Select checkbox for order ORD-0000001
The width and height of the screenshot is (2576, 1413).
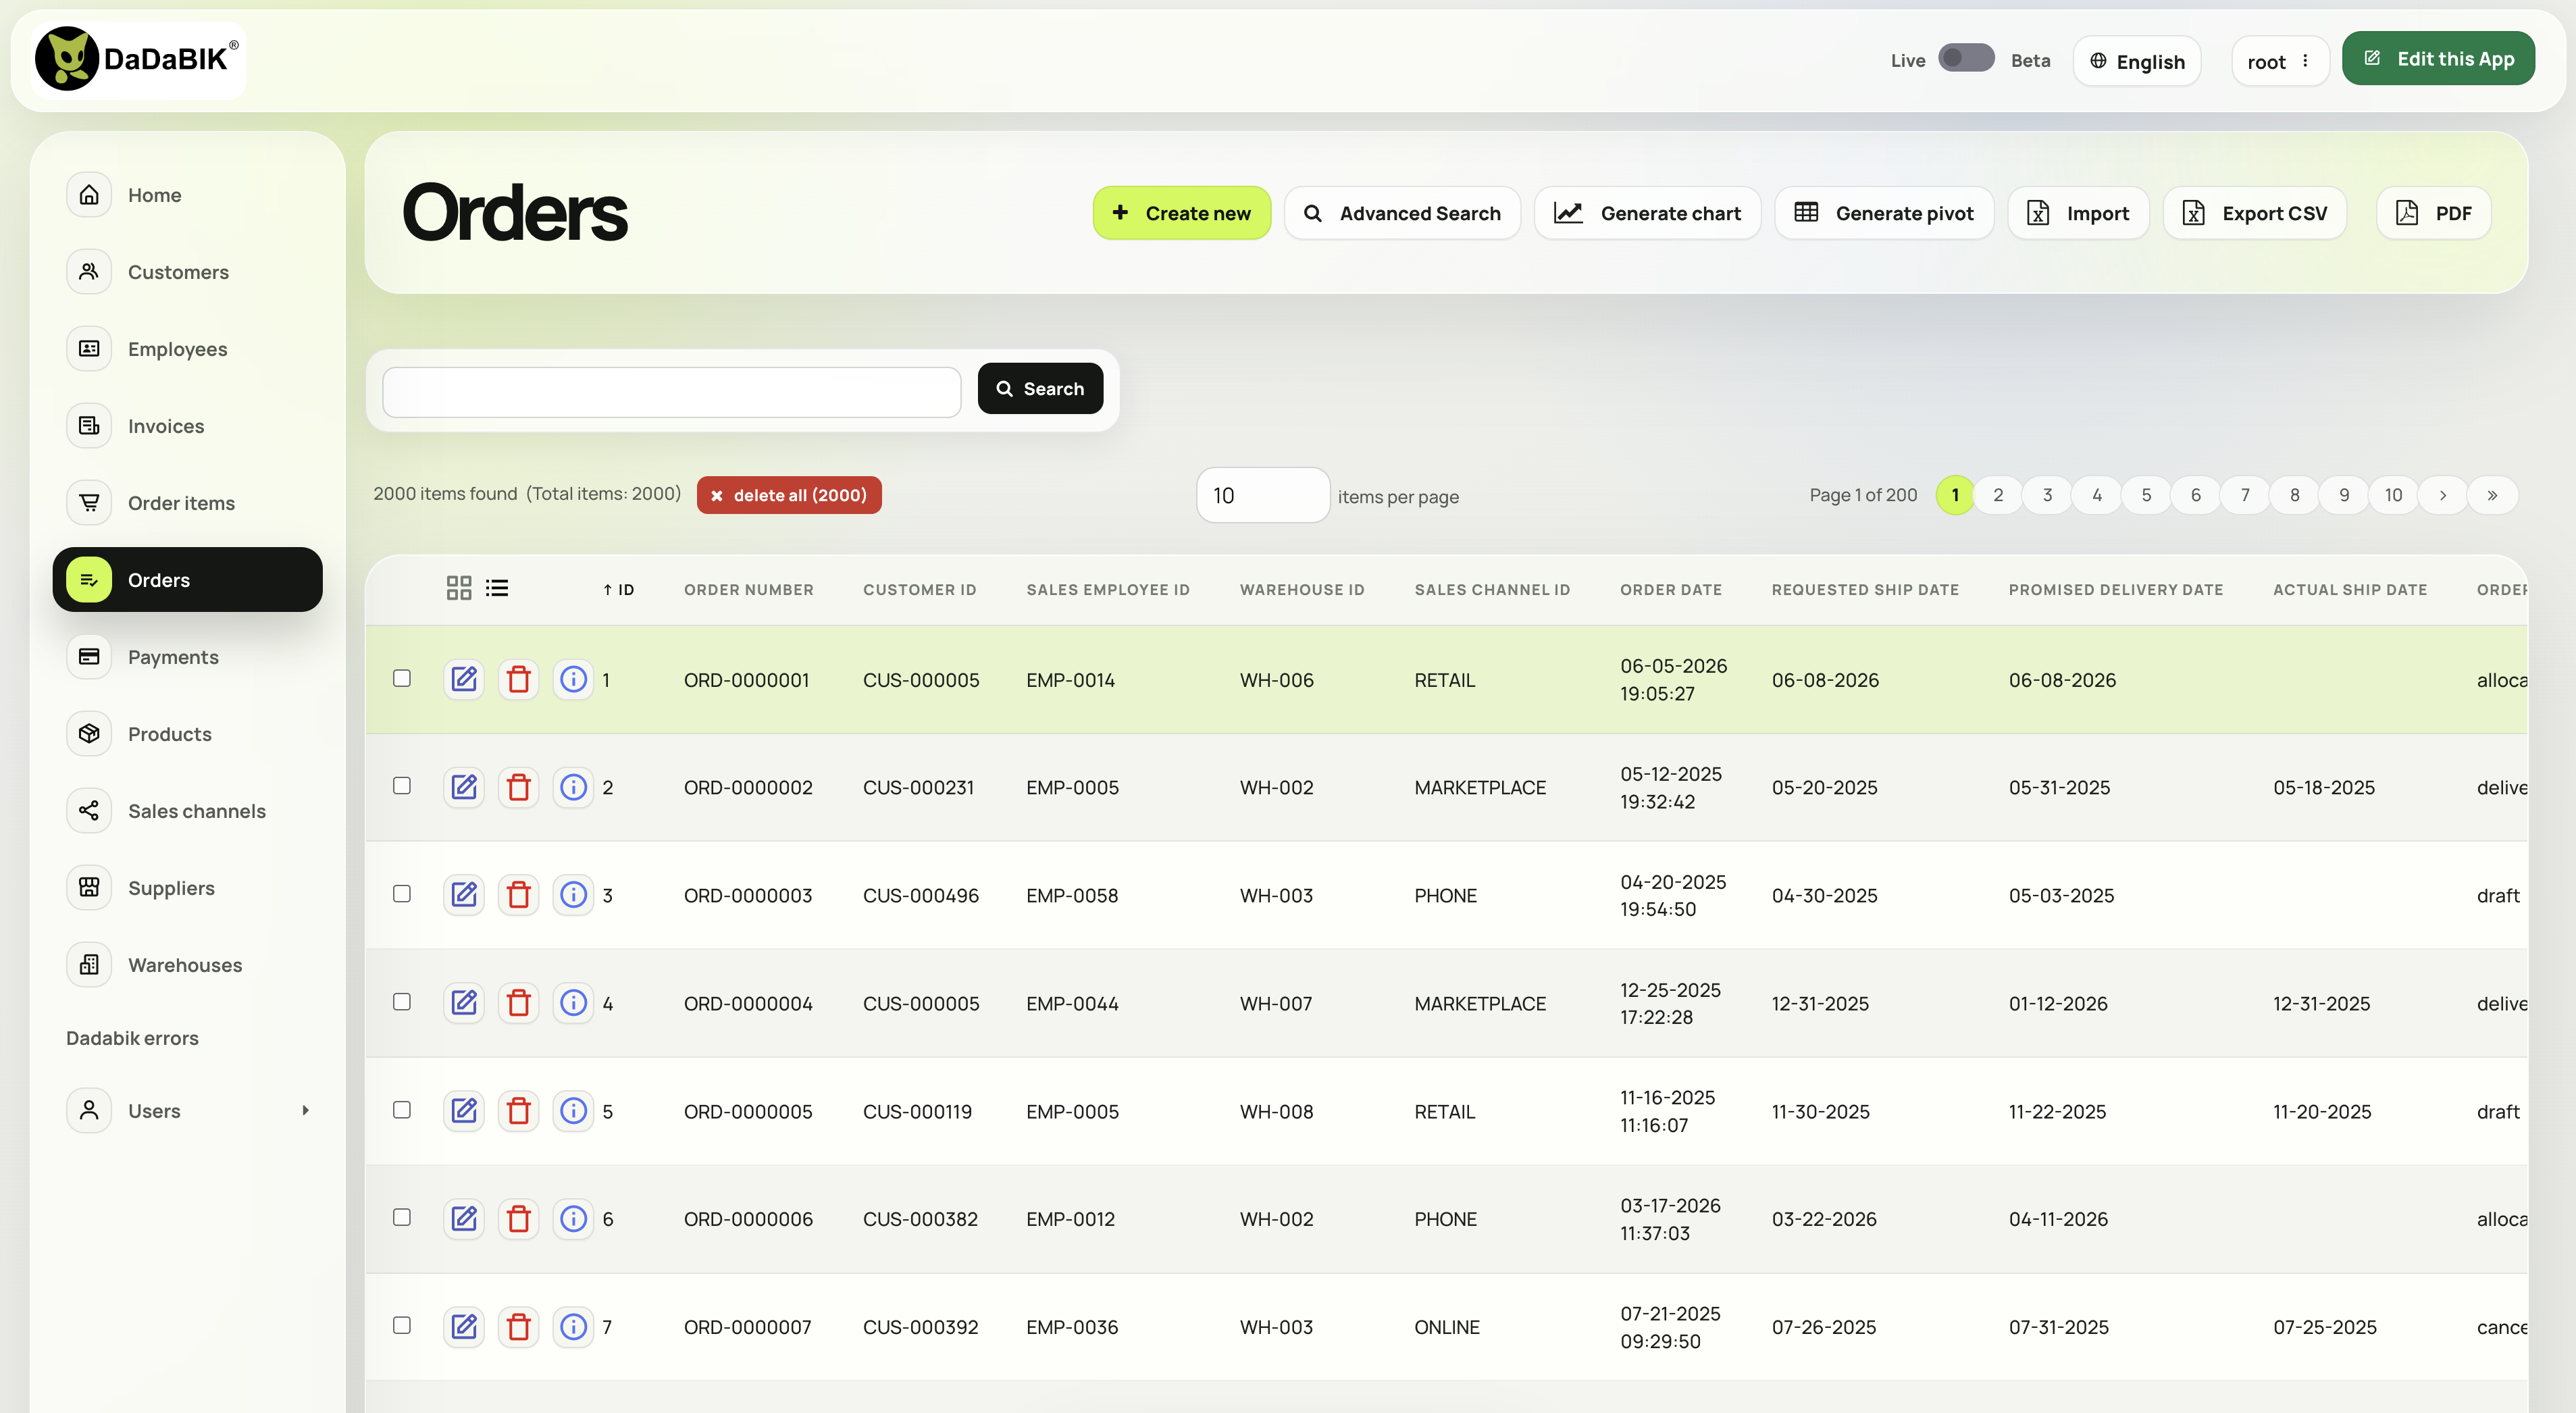click(x=402, y=678)
